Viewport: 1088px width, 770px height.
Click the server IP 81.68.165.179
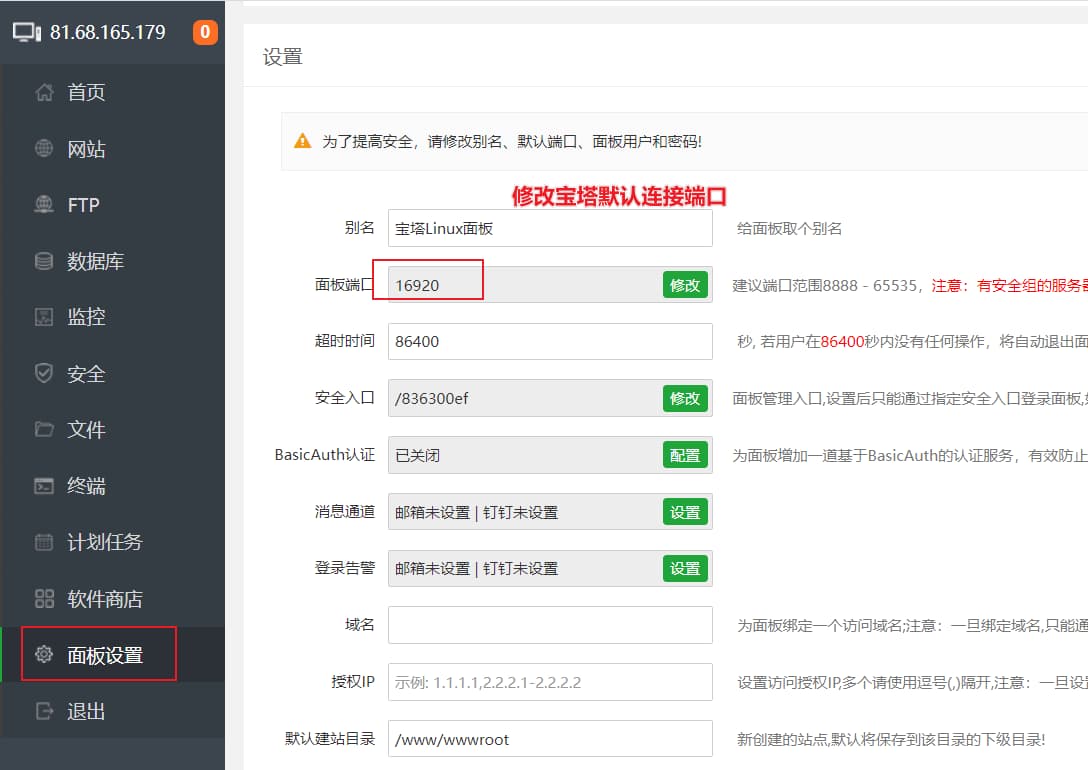point(108,32)
